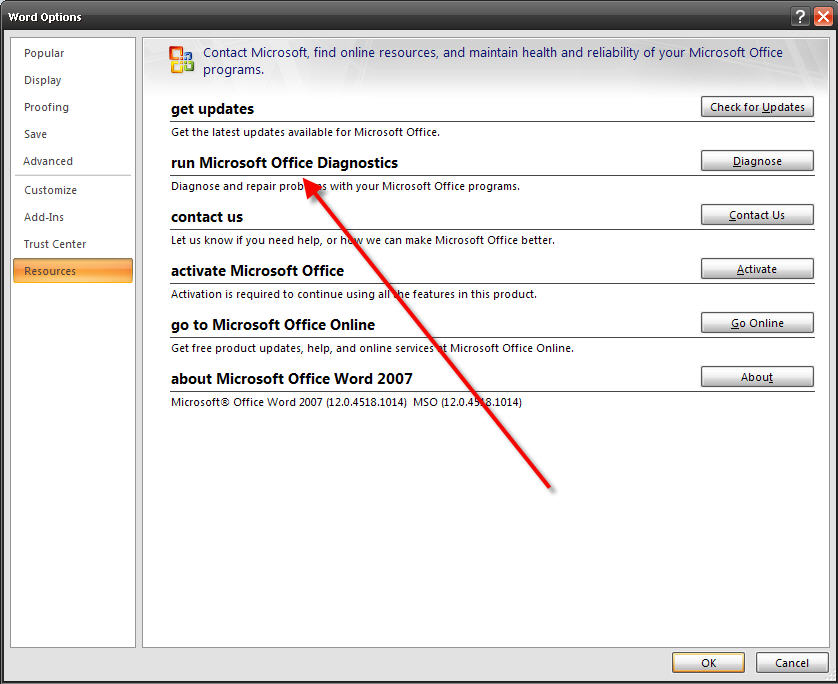Viewport: 838px width, 684px height.
Task: Click 'Get free product updates' description text
Action: click(372, 348)
